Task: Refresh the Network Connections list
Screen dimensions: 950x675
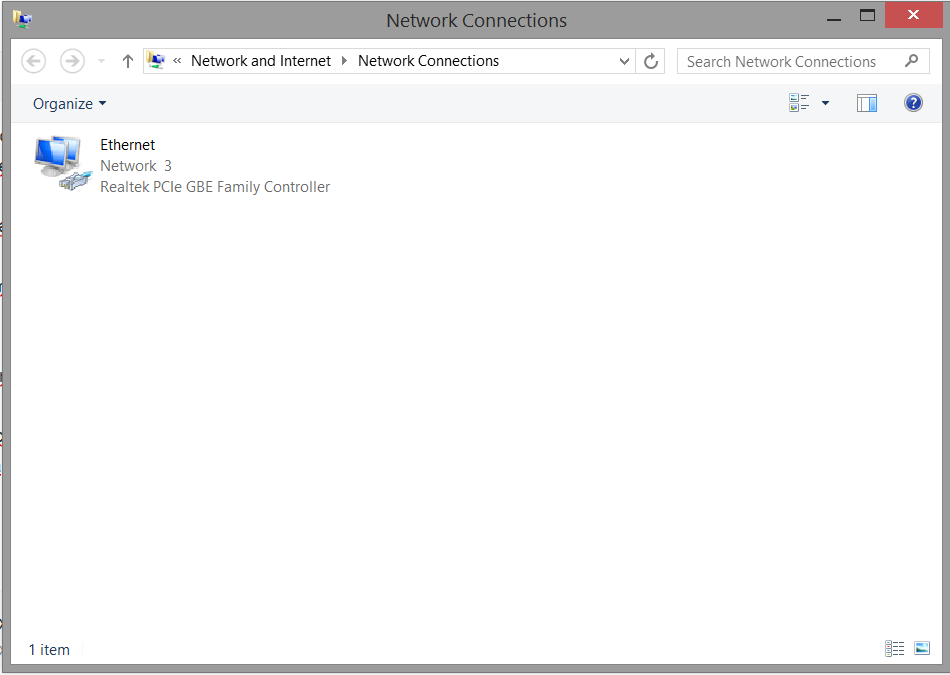Action: [x=651, y=61]
